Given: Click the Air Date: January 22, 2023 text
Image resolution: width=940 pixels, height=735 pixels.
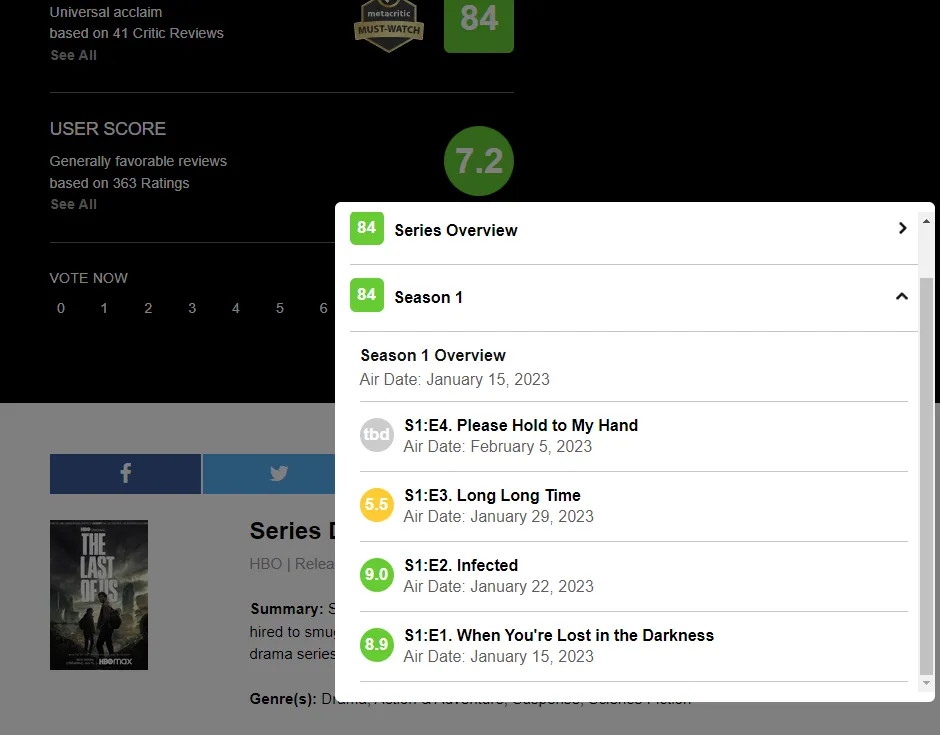Looking at the screenshot, I should point(498,586).
